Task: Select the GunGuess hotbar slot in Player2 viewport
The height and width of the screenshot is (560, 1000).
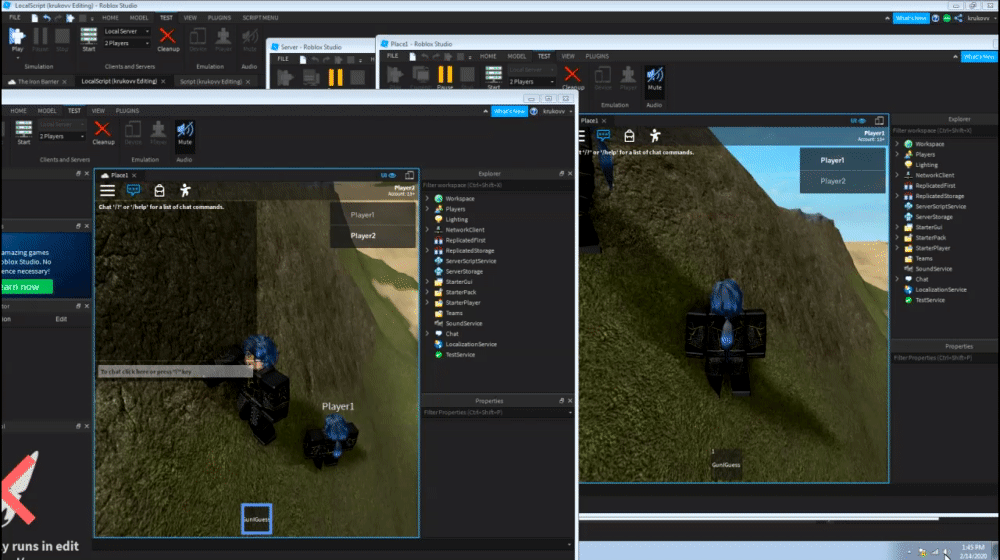Action: tap(256, 519)
